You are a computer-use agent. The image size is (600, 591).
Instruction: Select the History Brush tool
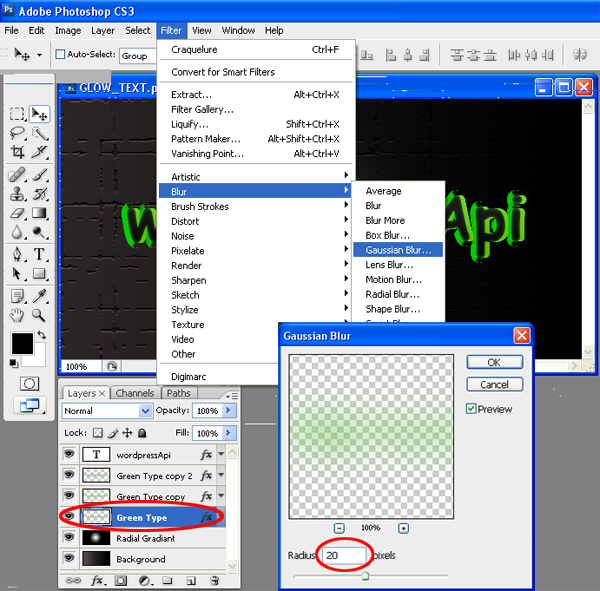(39, 194)
